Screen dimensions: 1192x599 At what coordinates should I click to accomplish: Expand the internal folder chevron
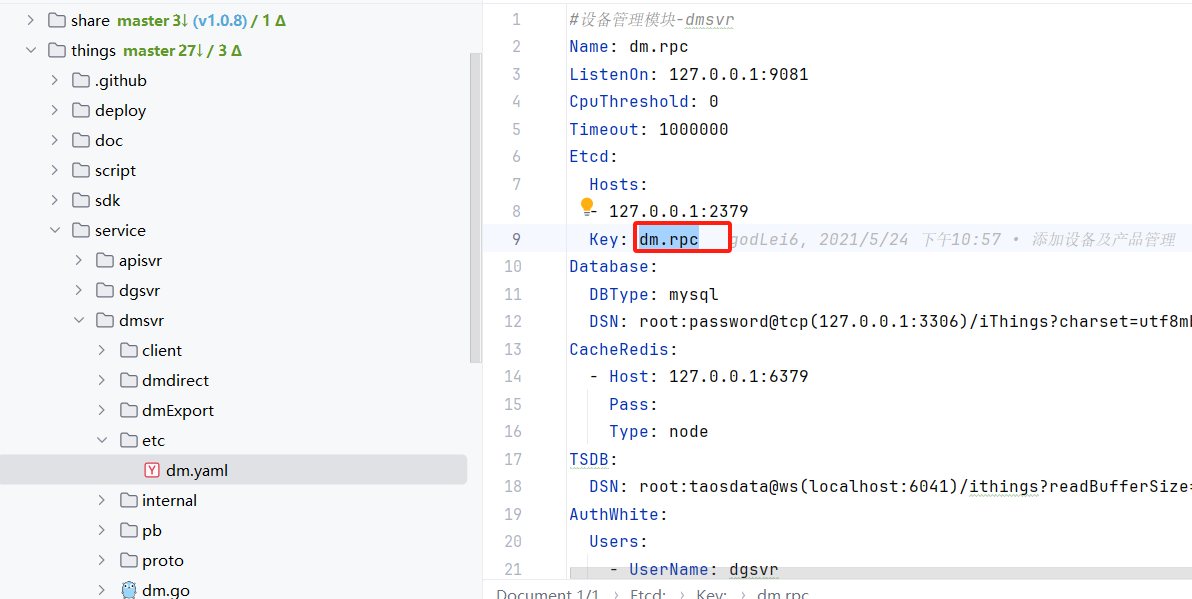pyautogui.click(x=102, y=500)
